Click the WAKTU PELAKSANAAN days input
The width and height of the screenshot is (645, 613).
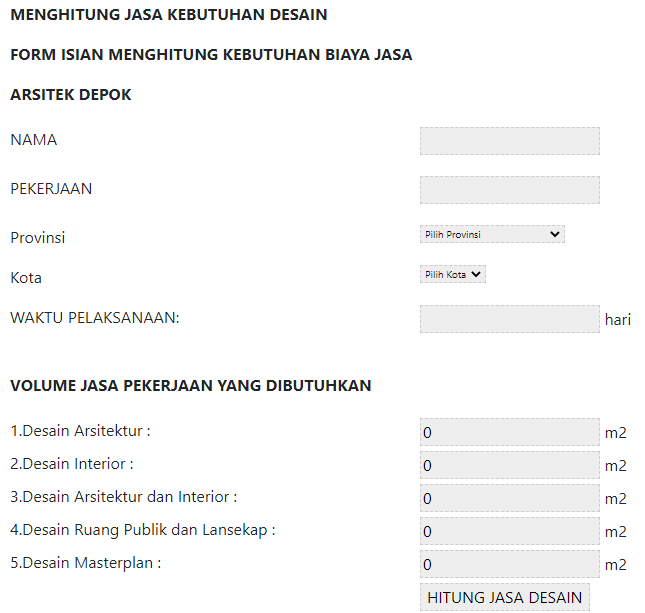[x=509, y=319]
